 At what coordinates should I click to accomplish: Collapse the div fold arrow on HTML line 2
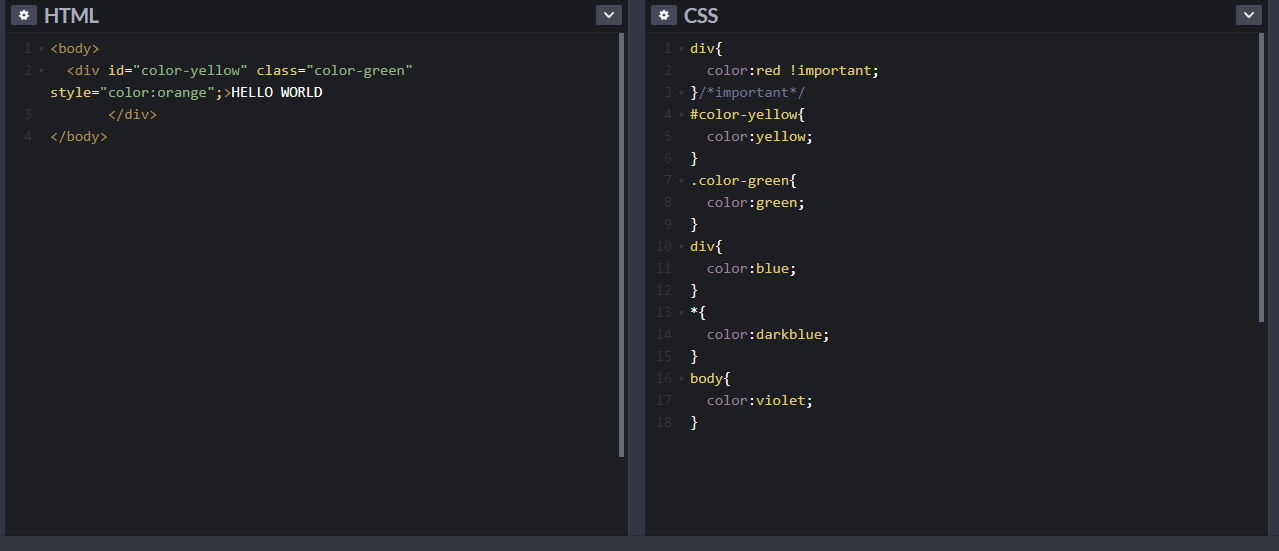pos(41,70)
